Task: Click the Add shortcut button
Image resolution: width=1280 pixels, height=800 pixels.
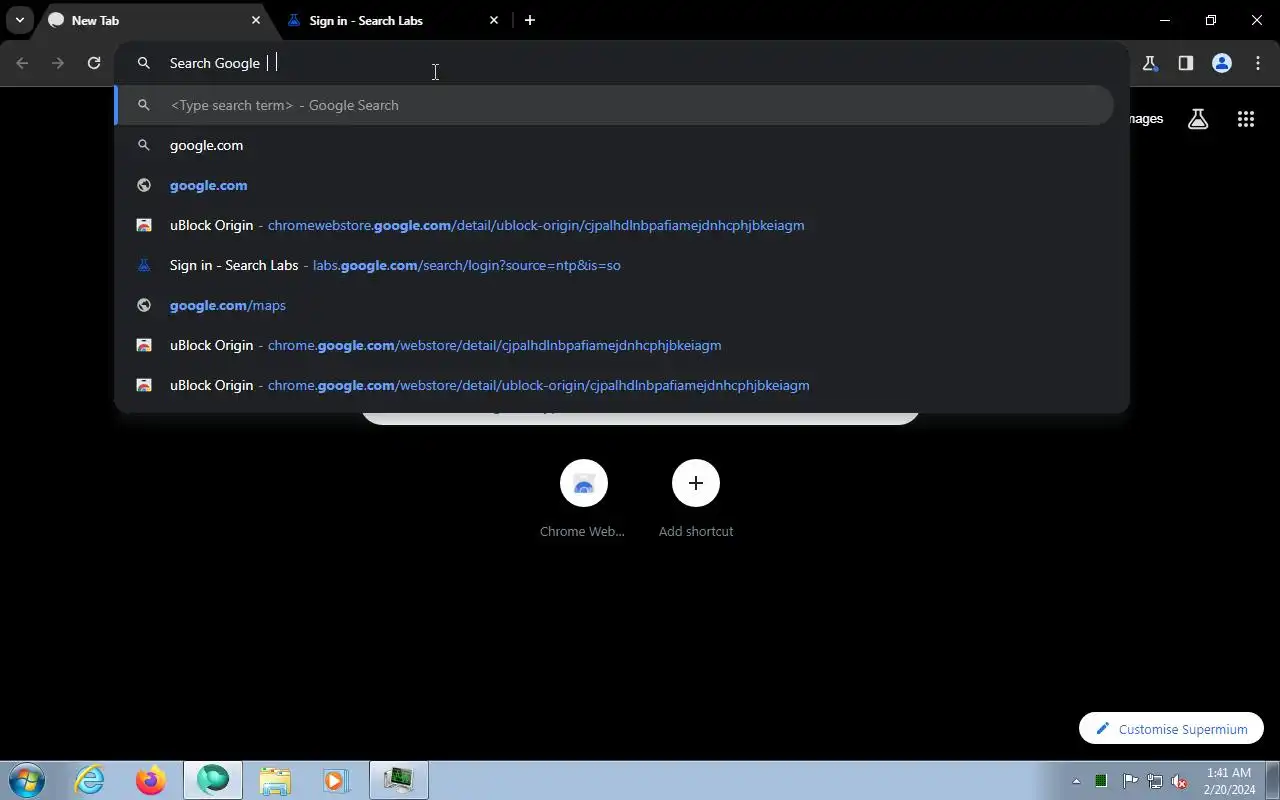Action: coord(696,499)
